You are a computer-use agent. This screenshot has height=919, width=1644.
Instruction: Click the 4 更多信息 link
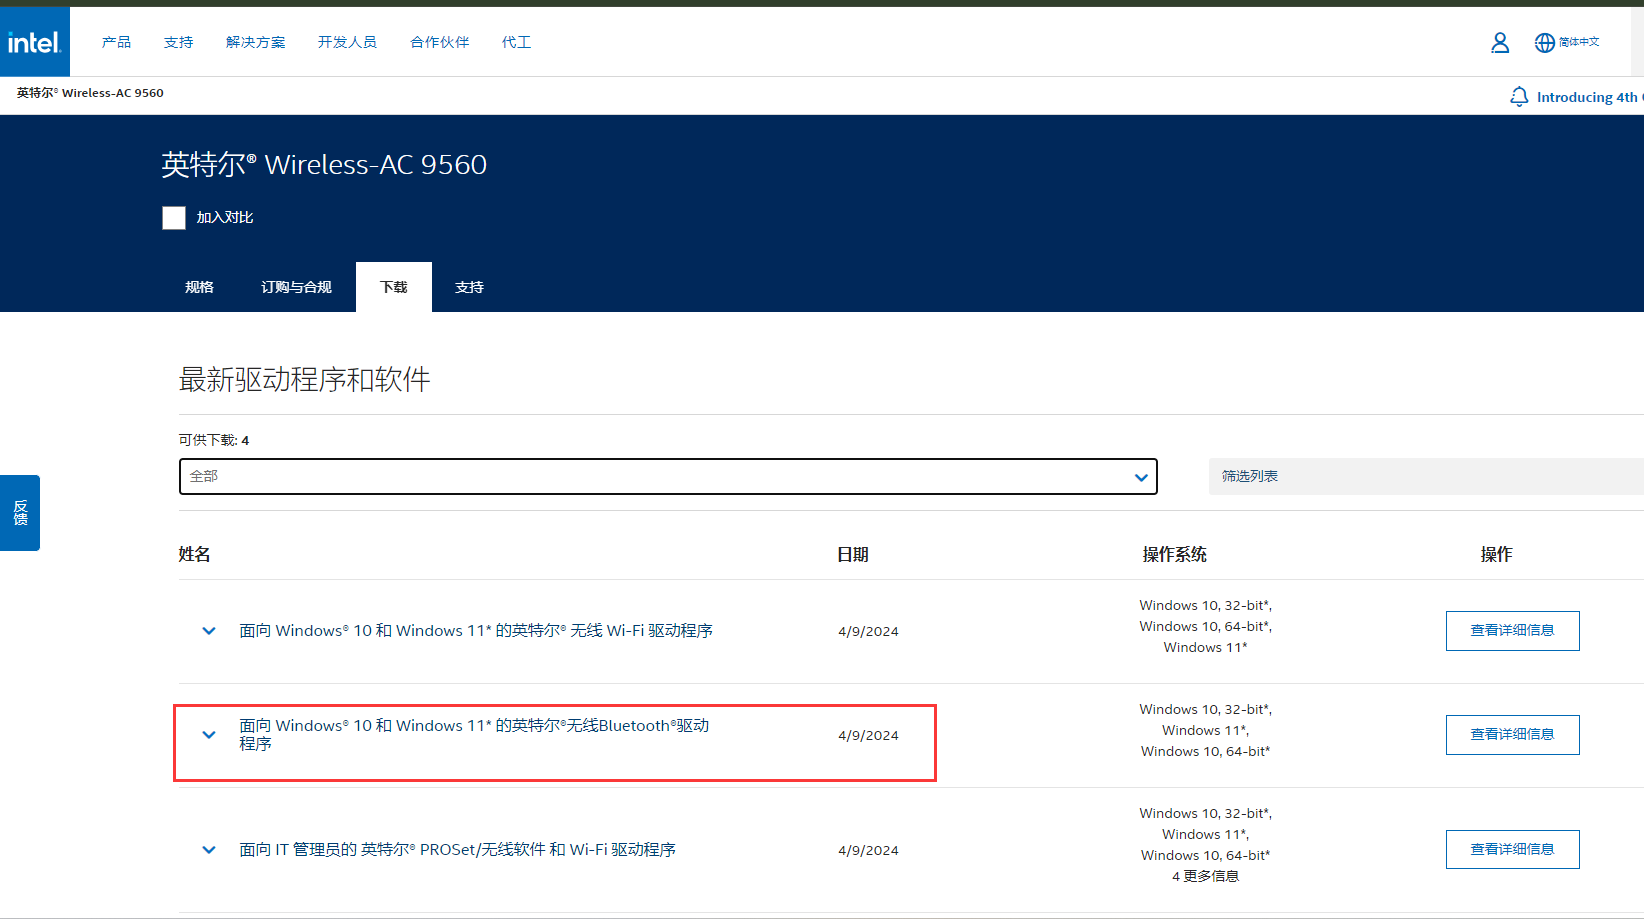pos(1205,877)
